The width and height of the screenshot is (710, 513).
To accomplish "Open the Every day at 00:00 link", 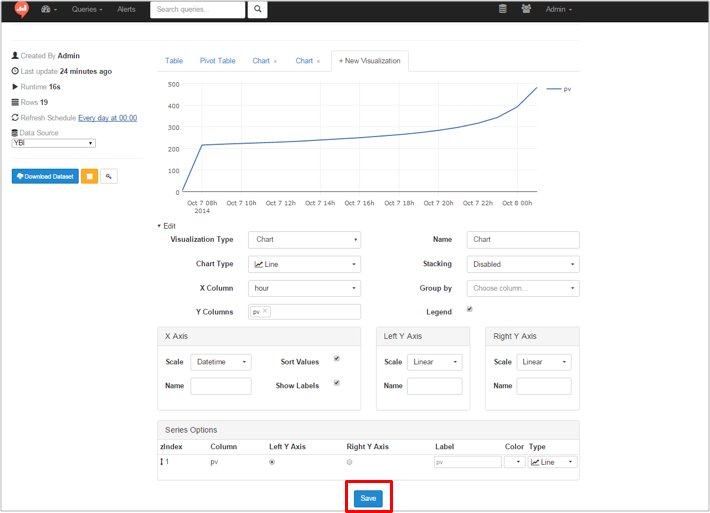I will coord(108,118).
